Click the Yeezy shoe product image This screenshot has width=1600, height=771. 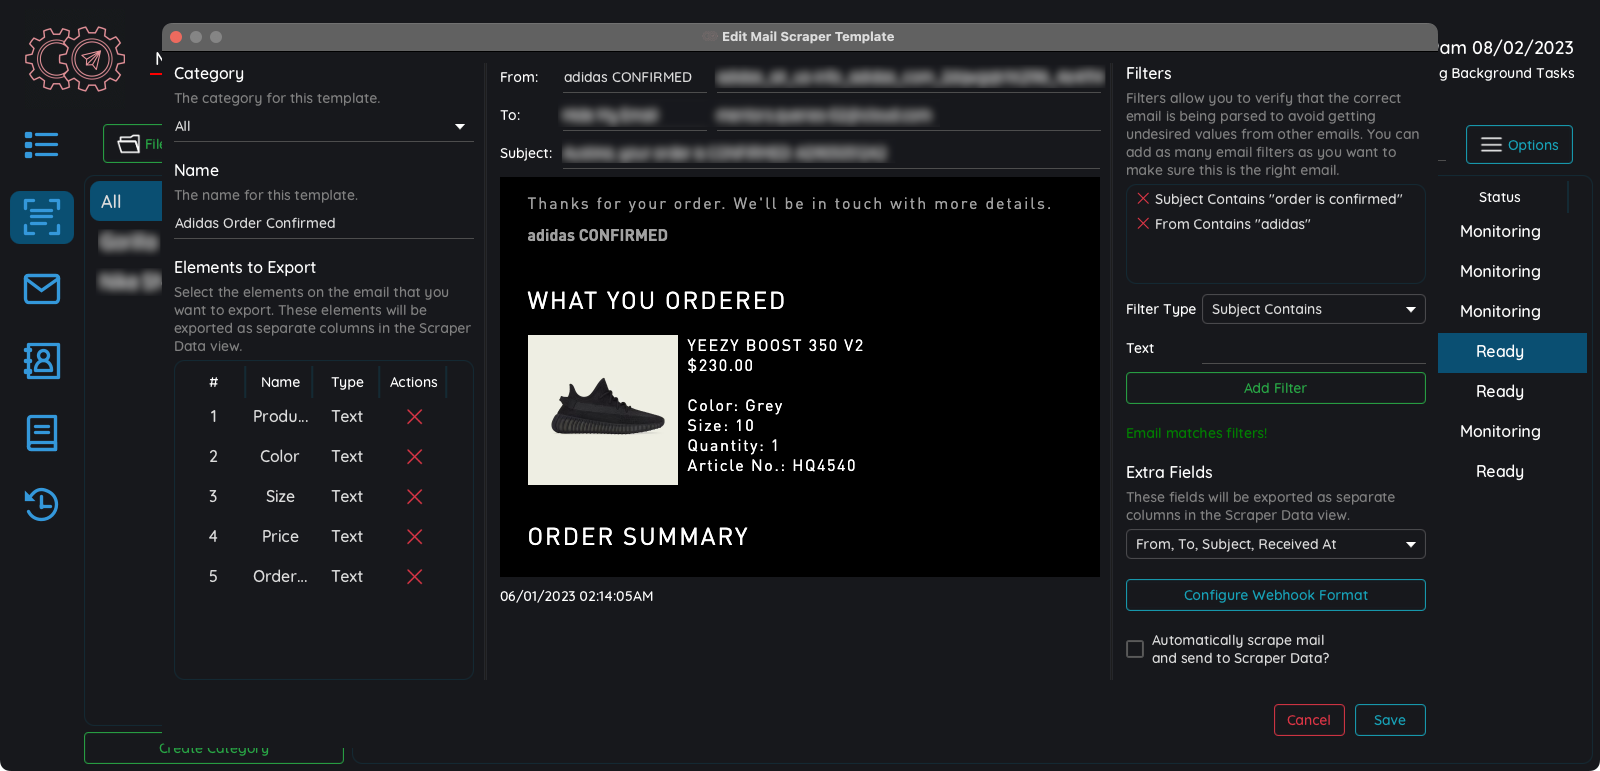point(603,410)
